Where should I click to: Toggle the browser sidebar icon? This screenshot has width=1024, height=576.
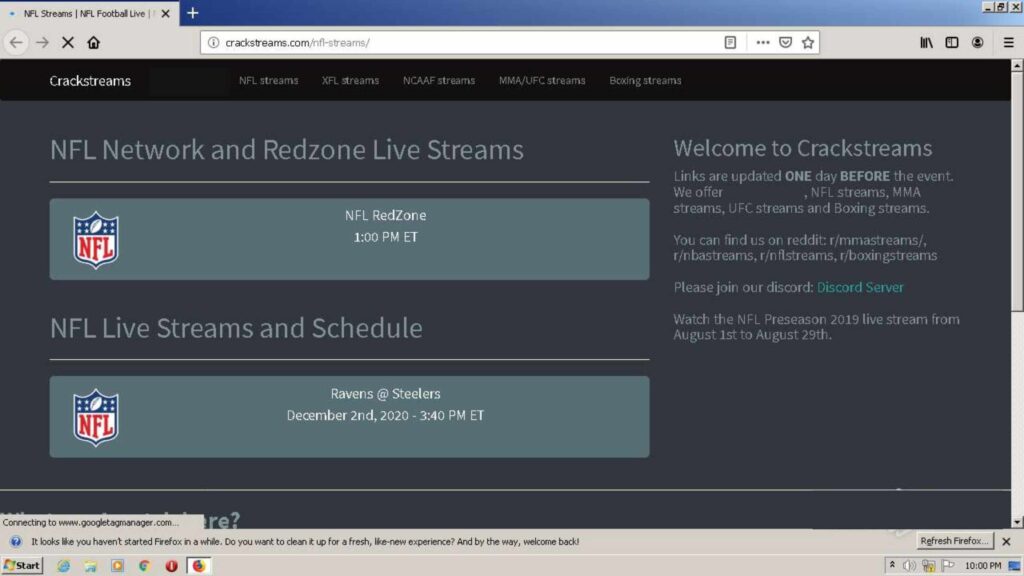952,42
